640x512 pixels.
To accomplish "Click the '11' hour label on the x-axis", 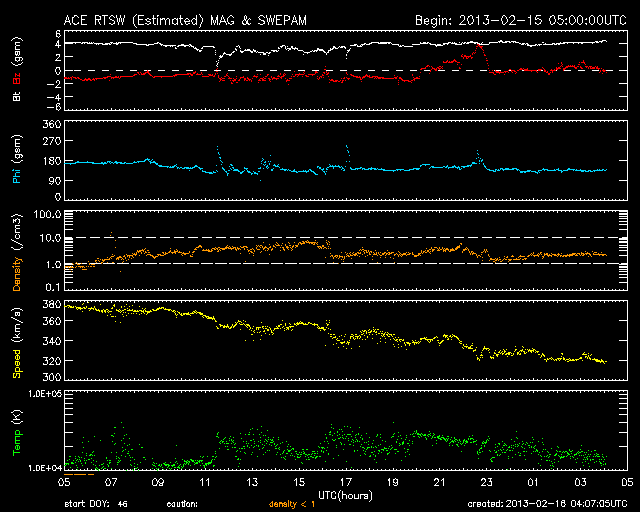I will 205,482.
